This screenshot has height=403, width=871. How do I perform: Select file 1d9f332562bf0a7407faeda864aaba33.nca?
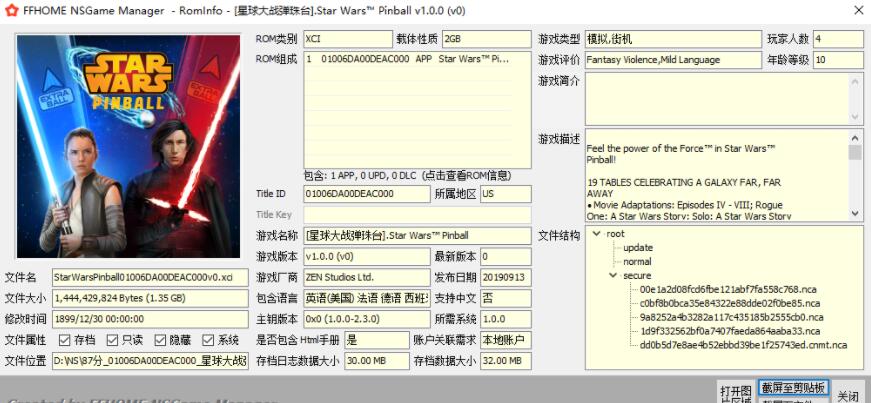point(730,331)
